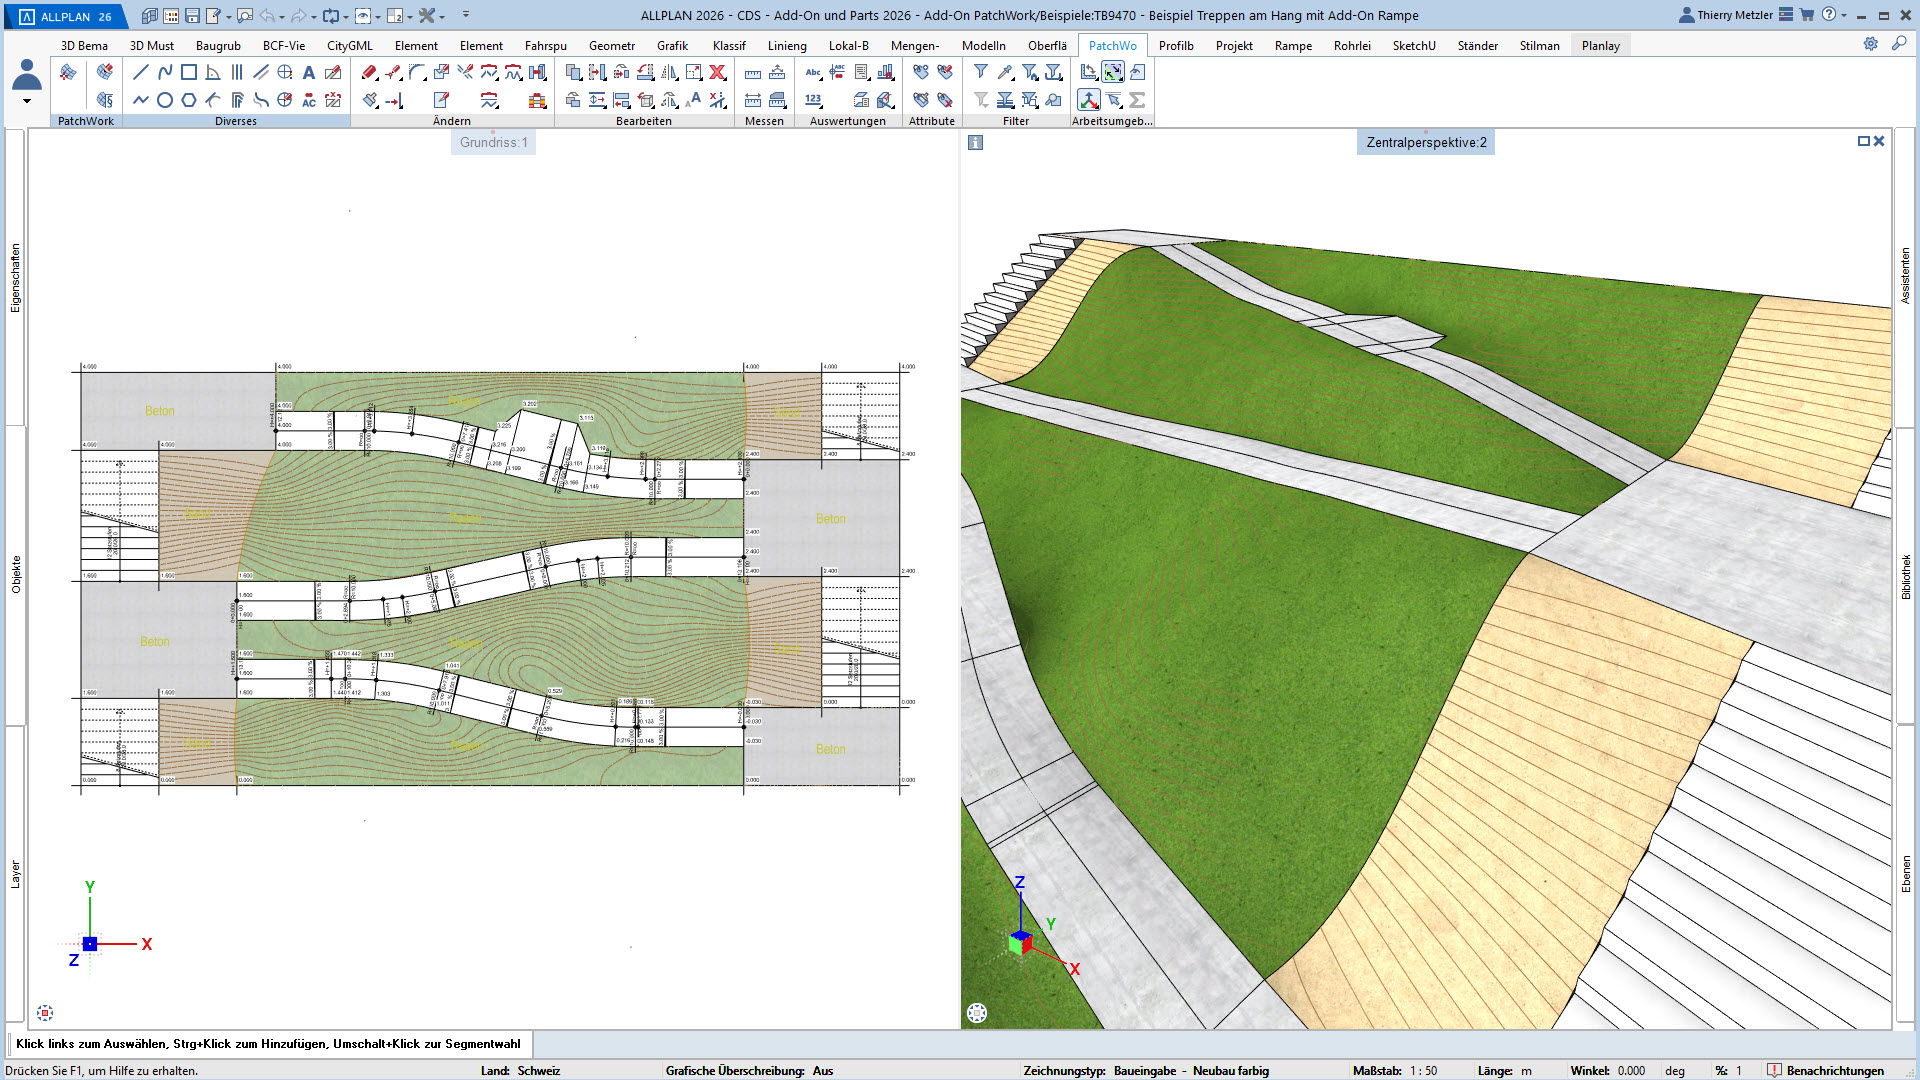This screenshot has width=1920, height=1080.
Task: Click the Sigma sum icon
Action: (x=1137, y=100)
